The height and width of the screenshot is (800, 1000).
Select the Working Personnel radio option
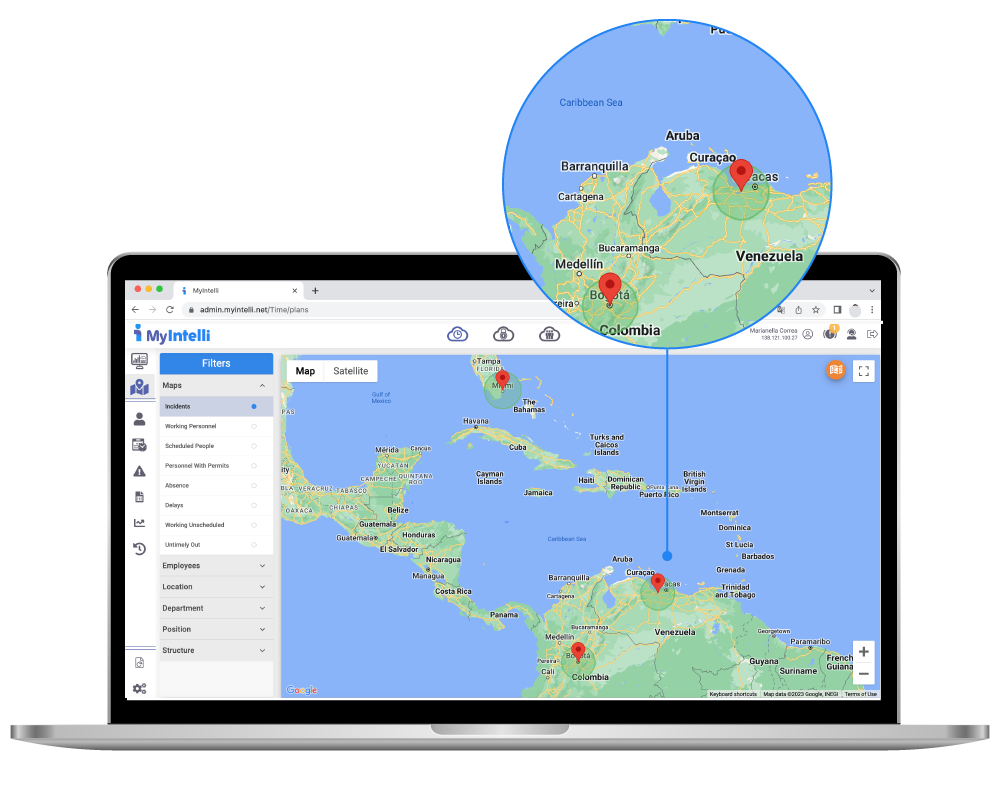pos(254,426)
